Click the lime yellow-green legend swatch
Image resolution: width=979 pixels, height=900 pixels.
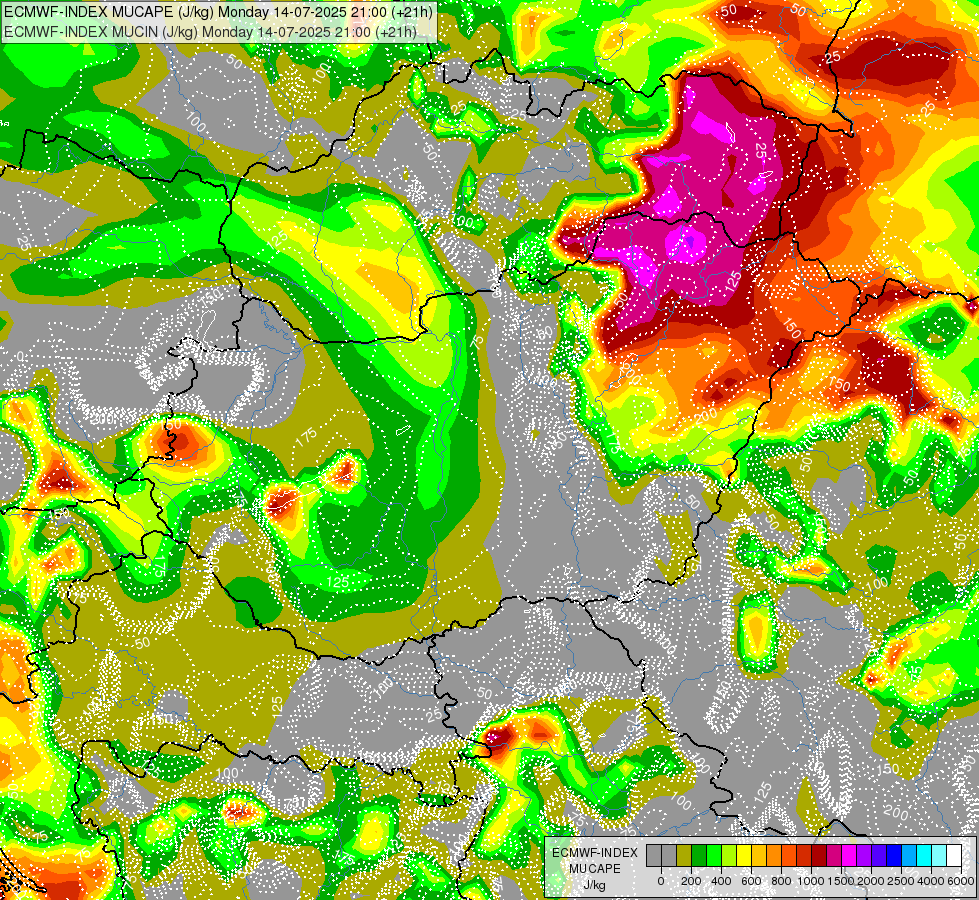tap(729, 856)
